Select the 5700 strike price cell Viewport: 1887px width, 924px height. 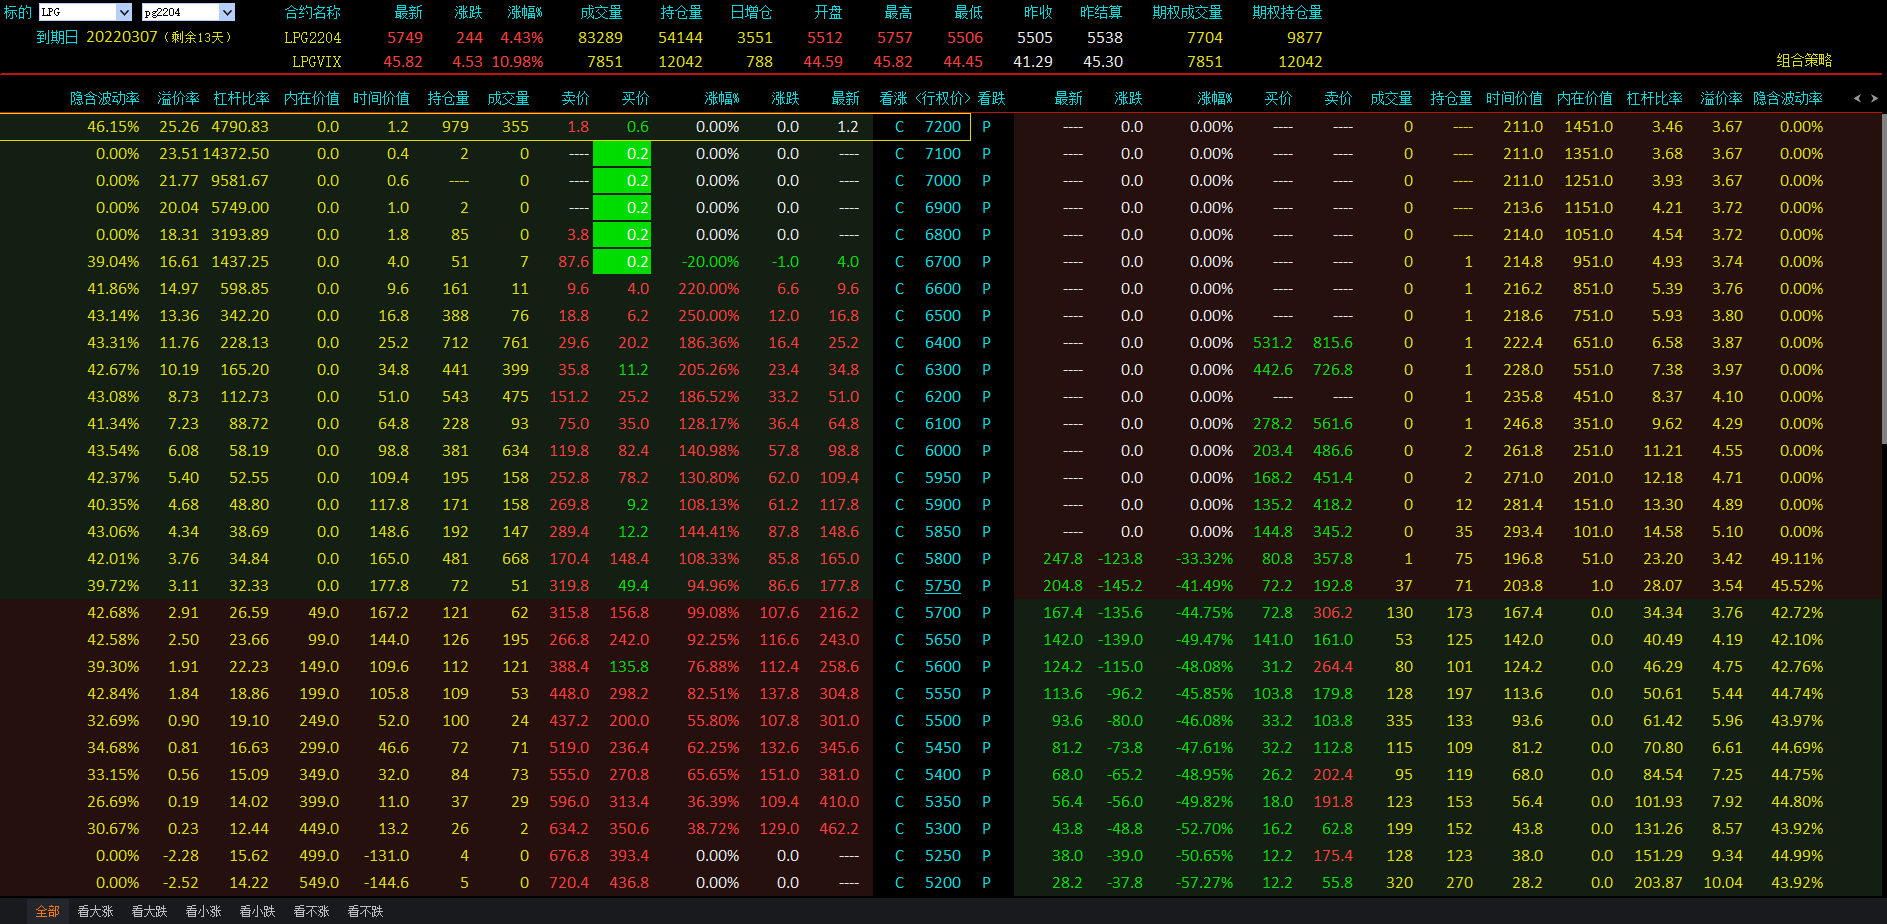pyautogui.click(x=942, y=613)
